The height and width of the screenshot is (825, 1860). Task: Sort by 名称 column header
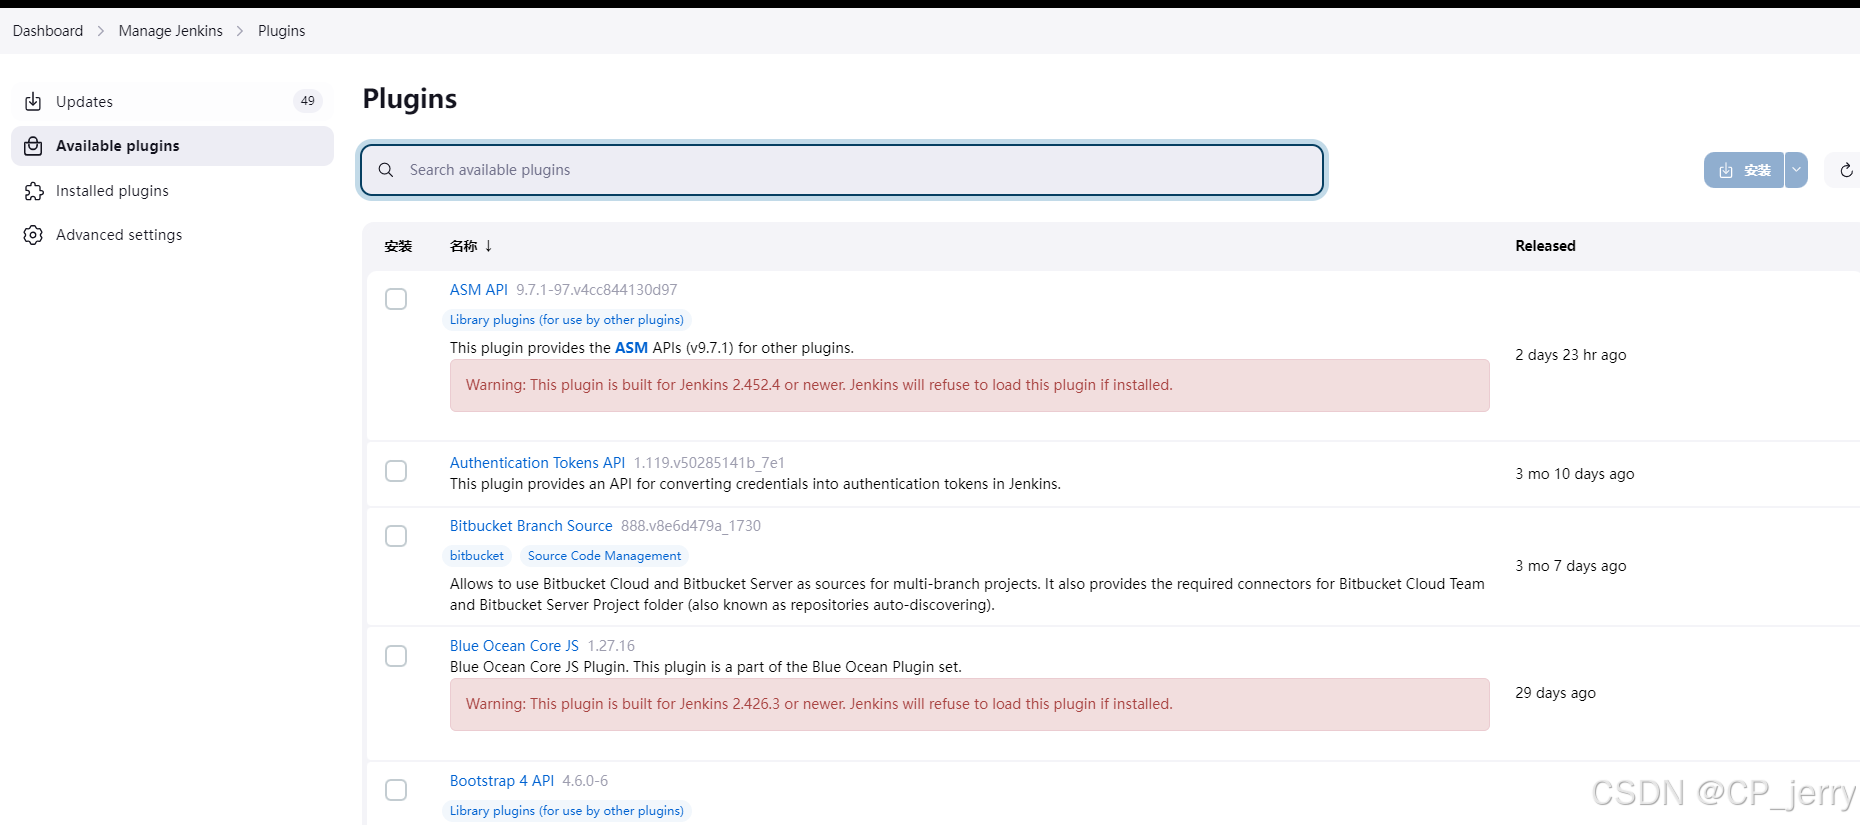tap(471, 246)
